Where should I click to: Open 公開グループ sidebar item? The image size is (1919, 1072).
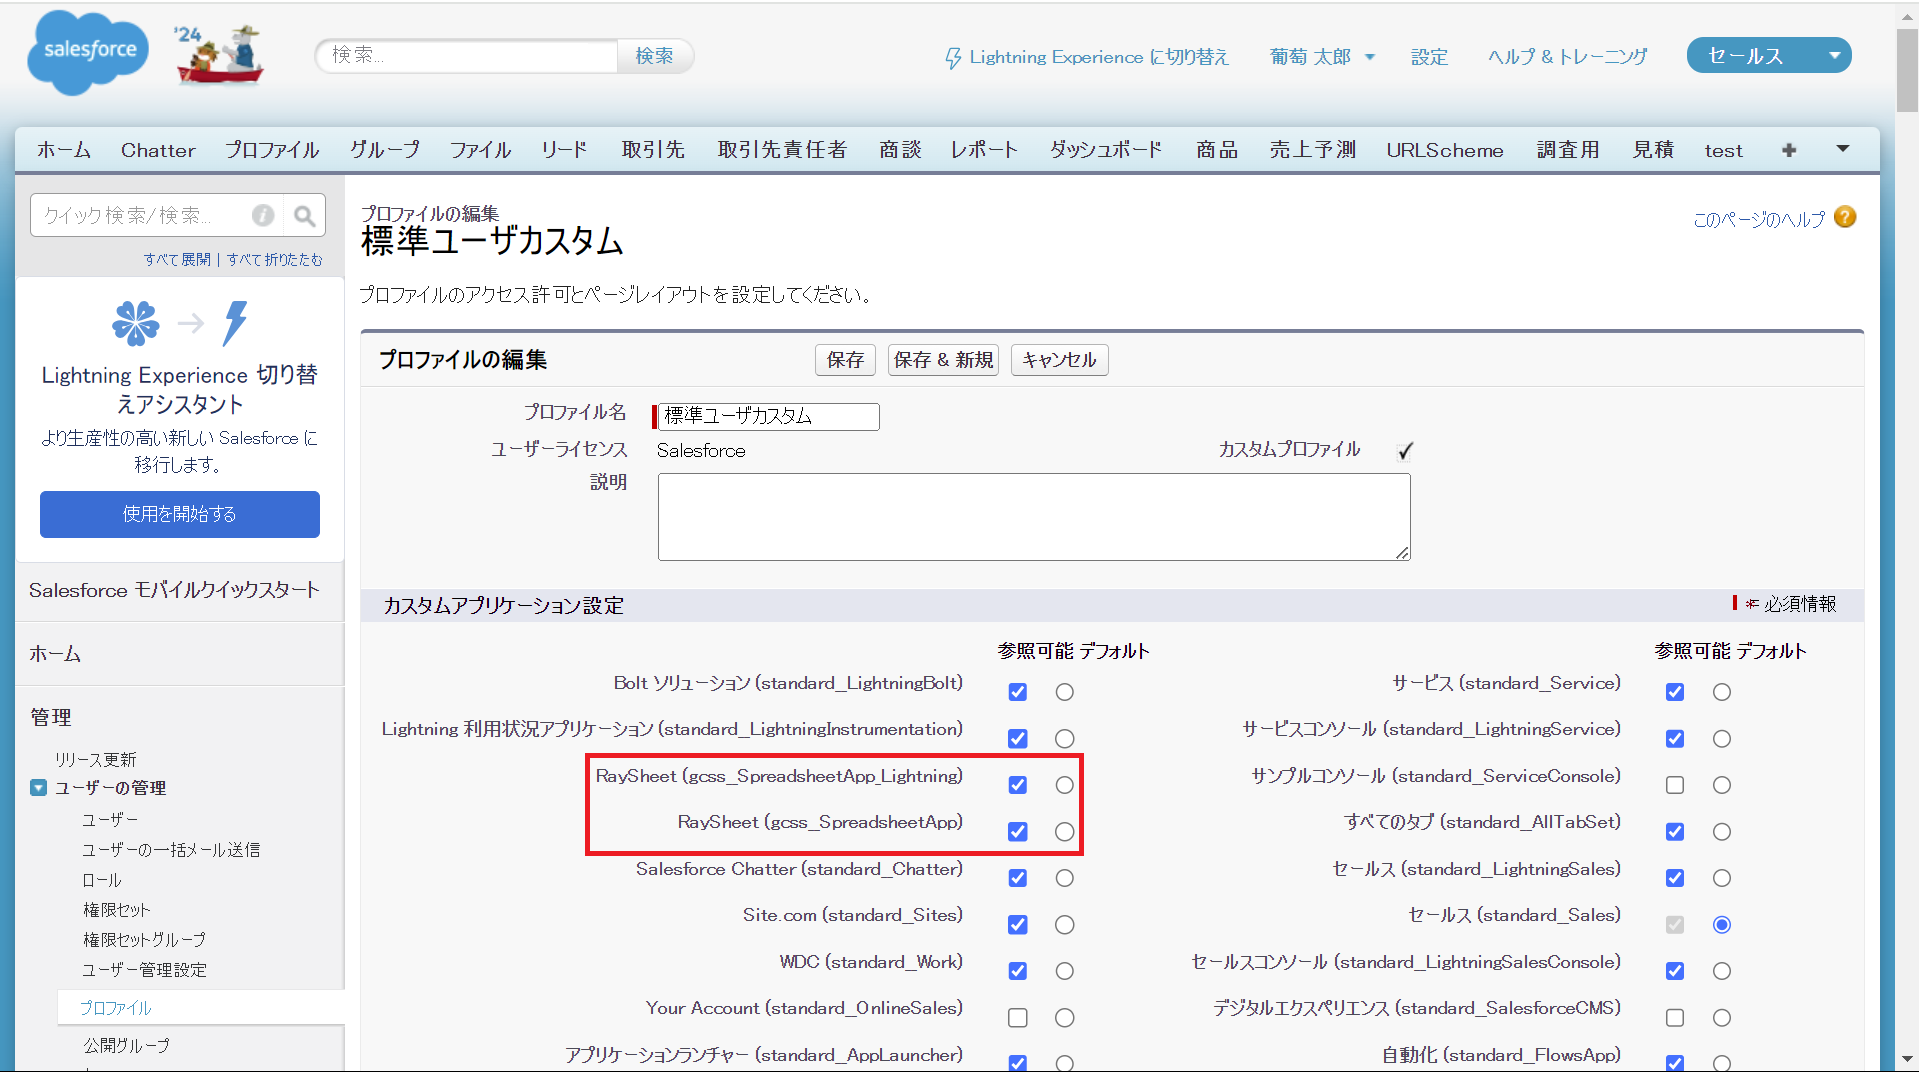coord(126,1045)
